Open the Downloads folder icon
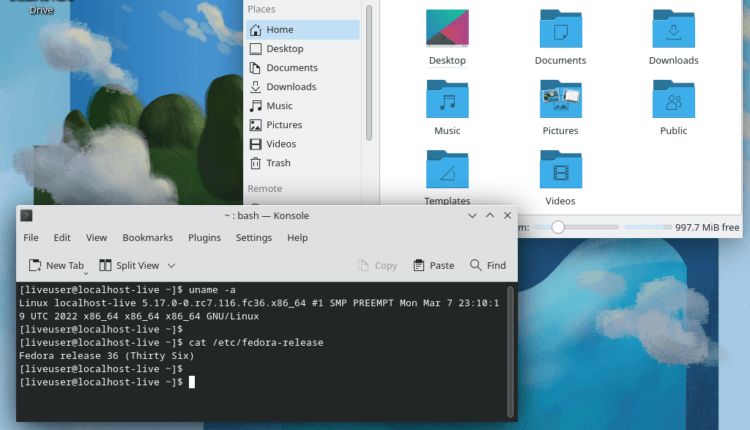The height and width of the screenshot is (430, 750). tap(673, 29)
